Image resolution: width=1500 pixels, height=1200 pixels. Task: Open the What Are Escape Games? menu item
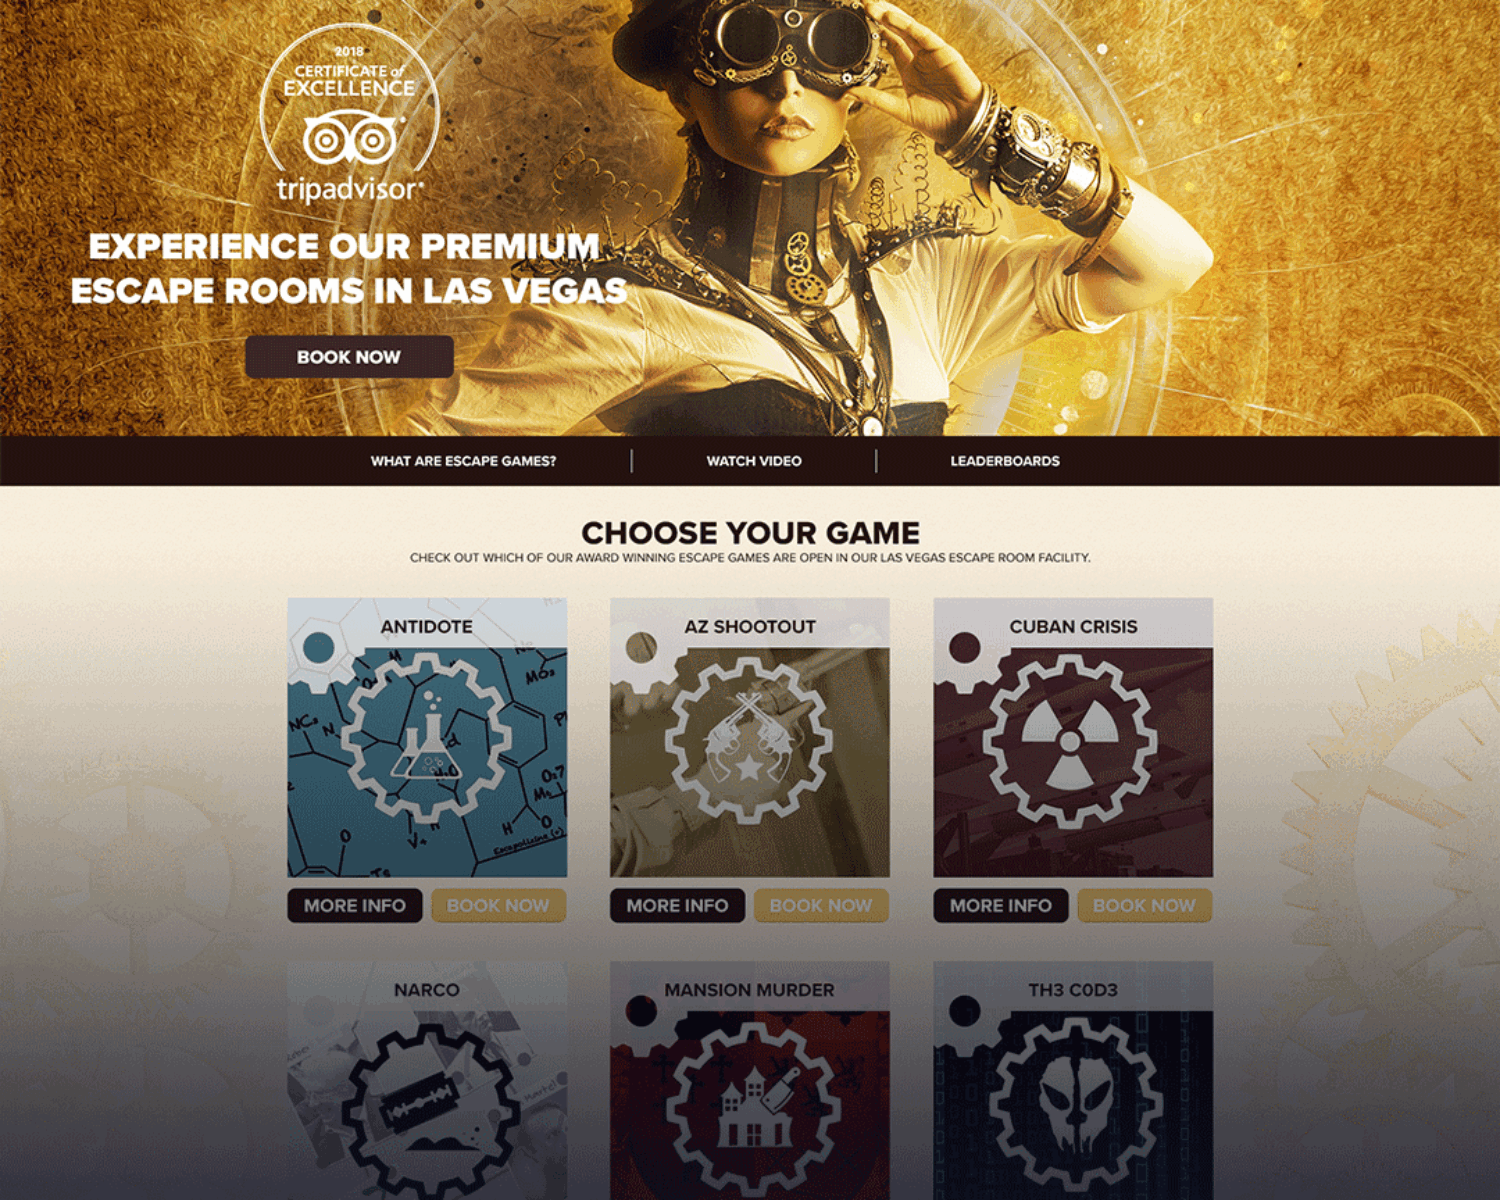point(463,461)
